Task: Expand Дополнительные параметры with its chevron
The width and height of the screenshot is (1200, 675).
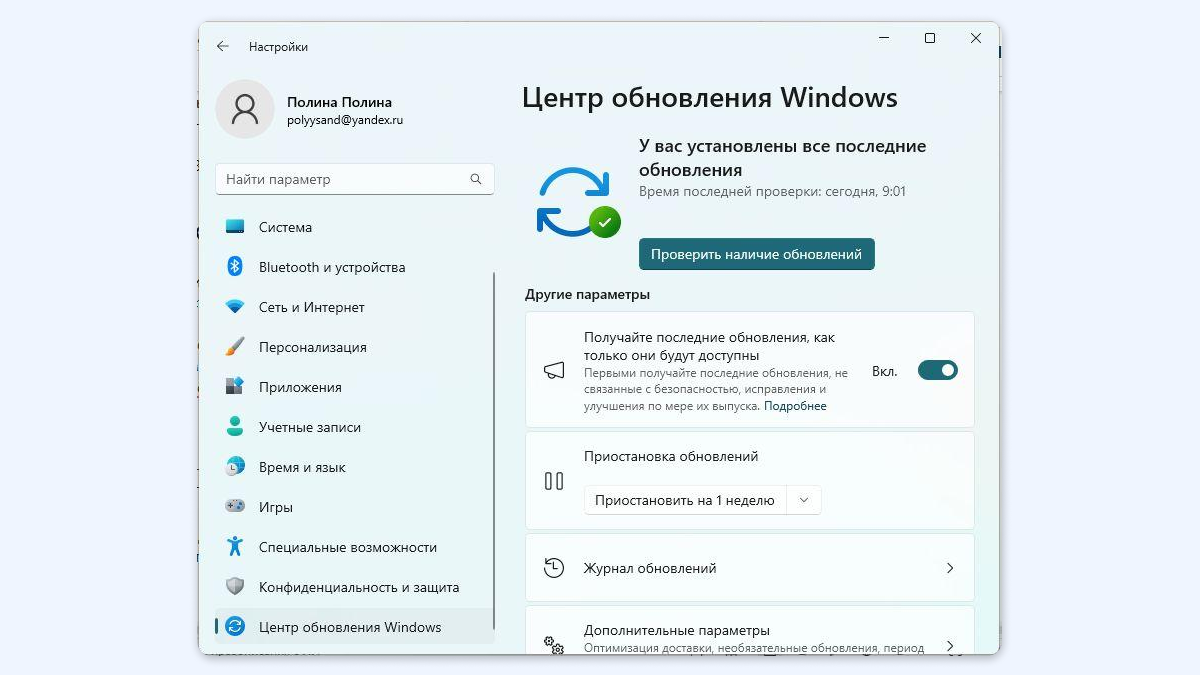Action: [x=950, y=646]
